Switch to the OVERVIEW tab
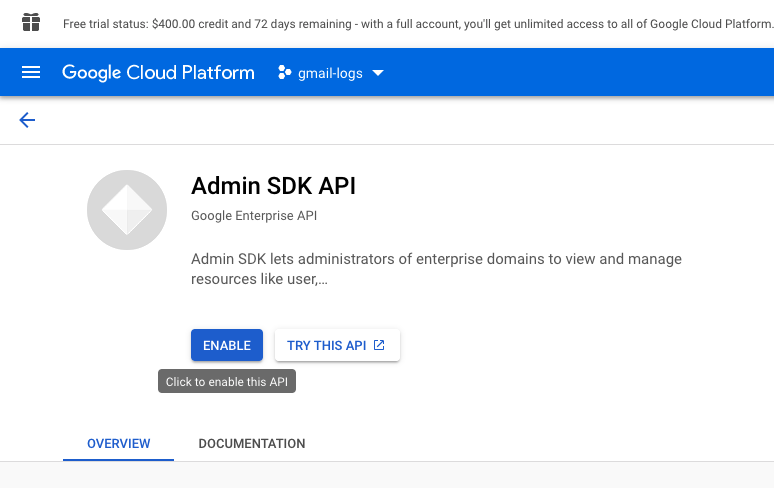The width and height of the screenshot is (774, 488). point(118,443)
